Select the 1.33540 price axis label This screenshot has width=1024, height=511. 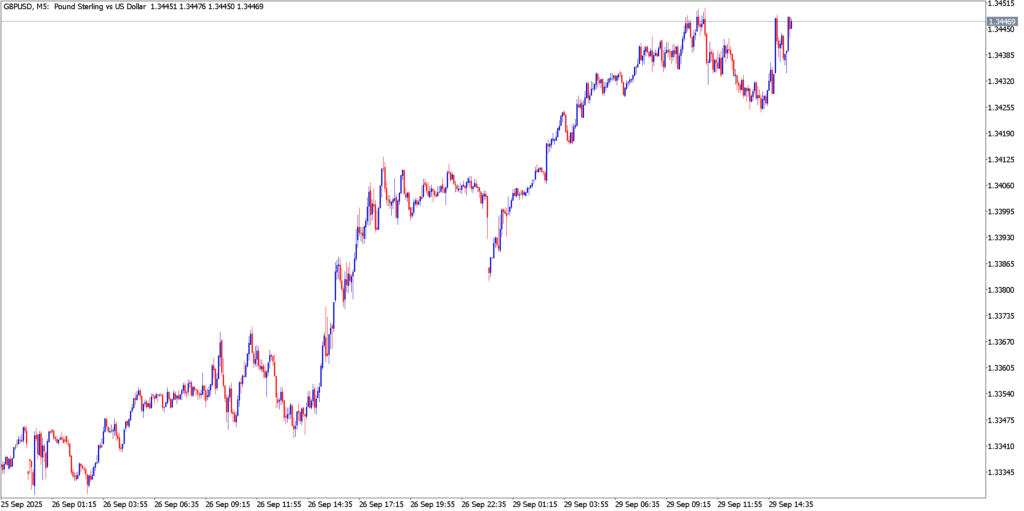pos(1002,394)
